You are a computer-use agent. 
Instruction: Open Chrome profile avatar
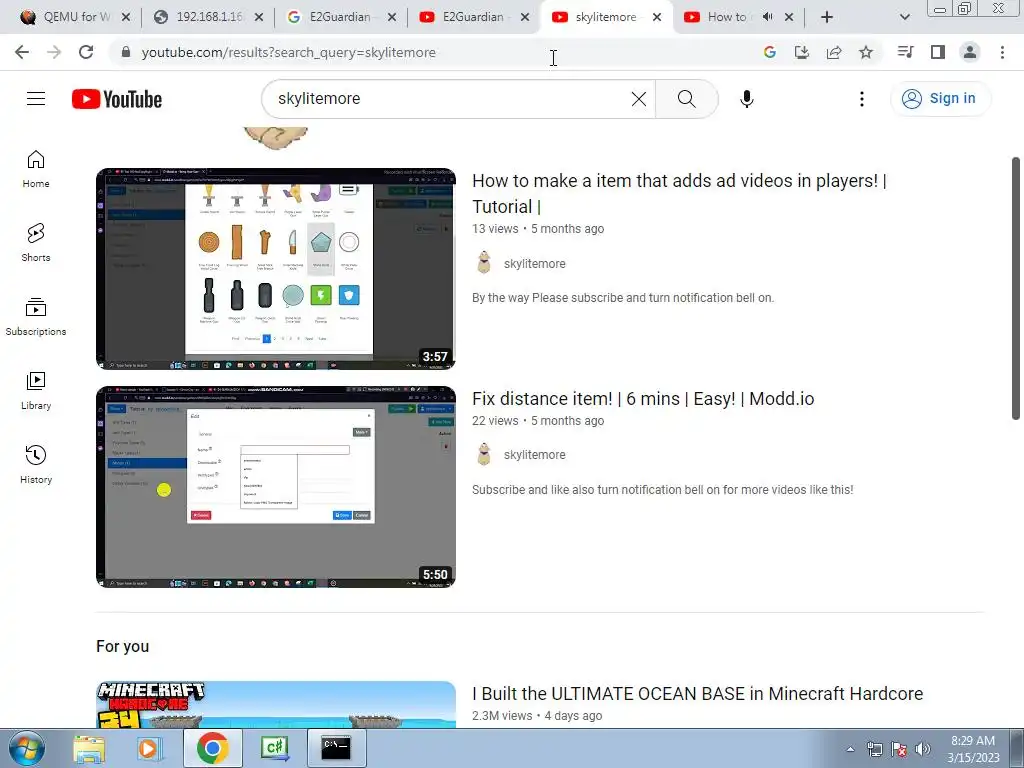coord(970,52)
